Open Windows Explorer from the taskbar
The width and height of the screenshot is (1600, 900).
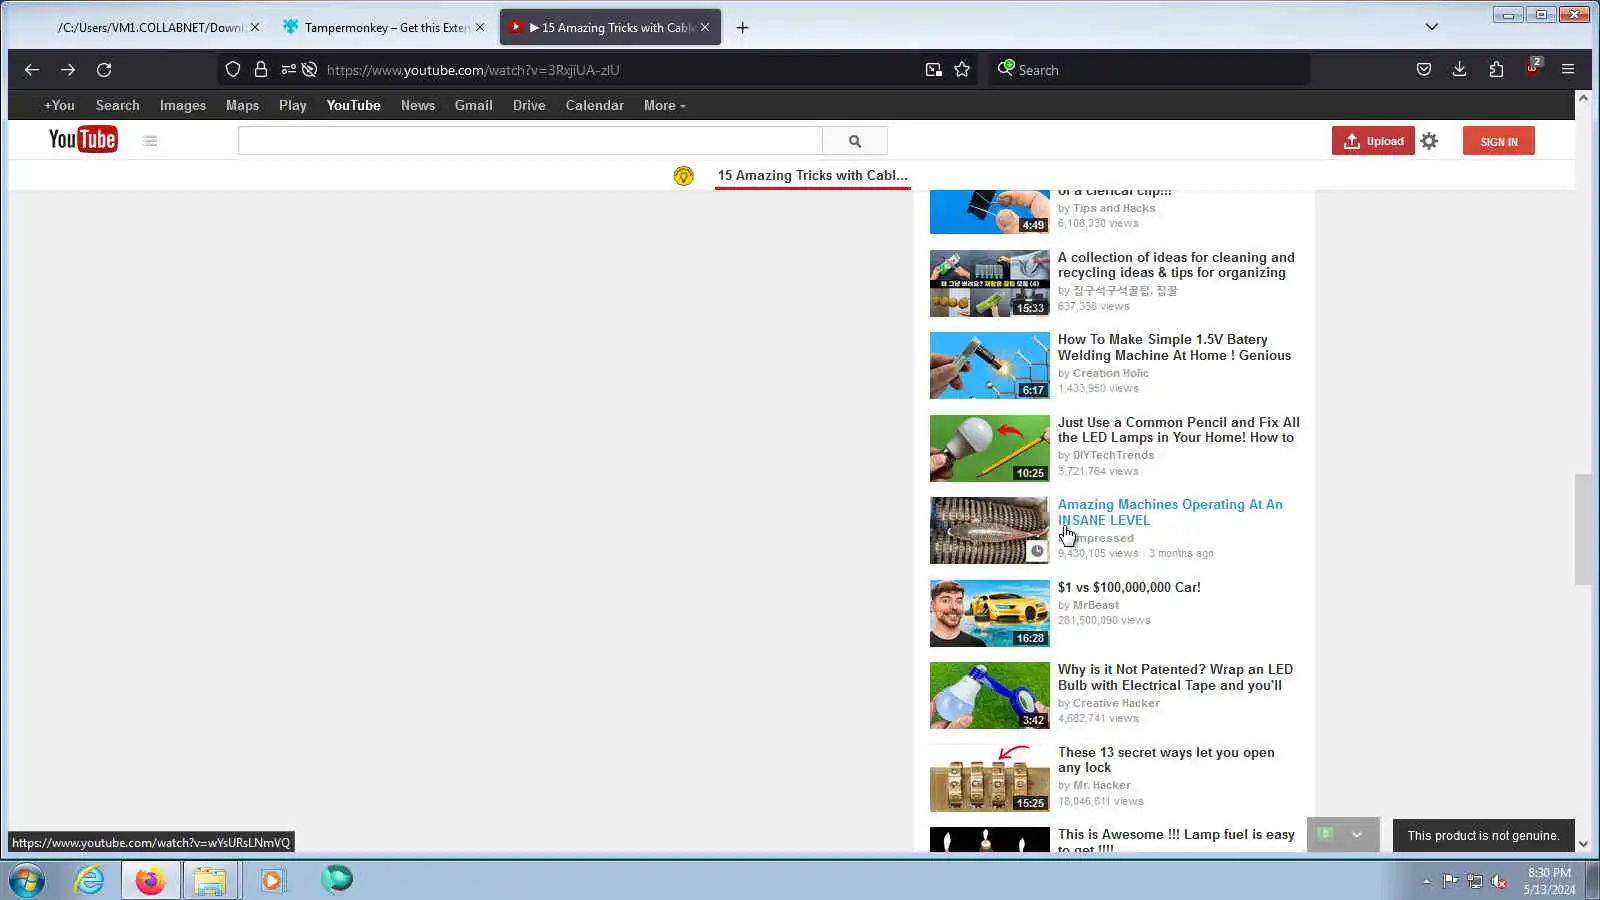pyautogui.click(x=210, y=880)
